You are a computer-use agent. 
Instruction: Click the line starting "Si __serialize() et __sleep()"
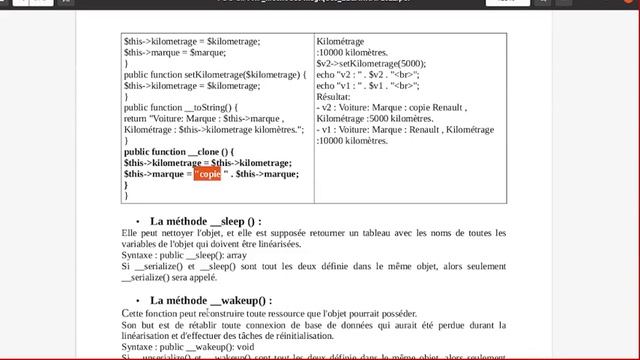click(x=313, y=266)
